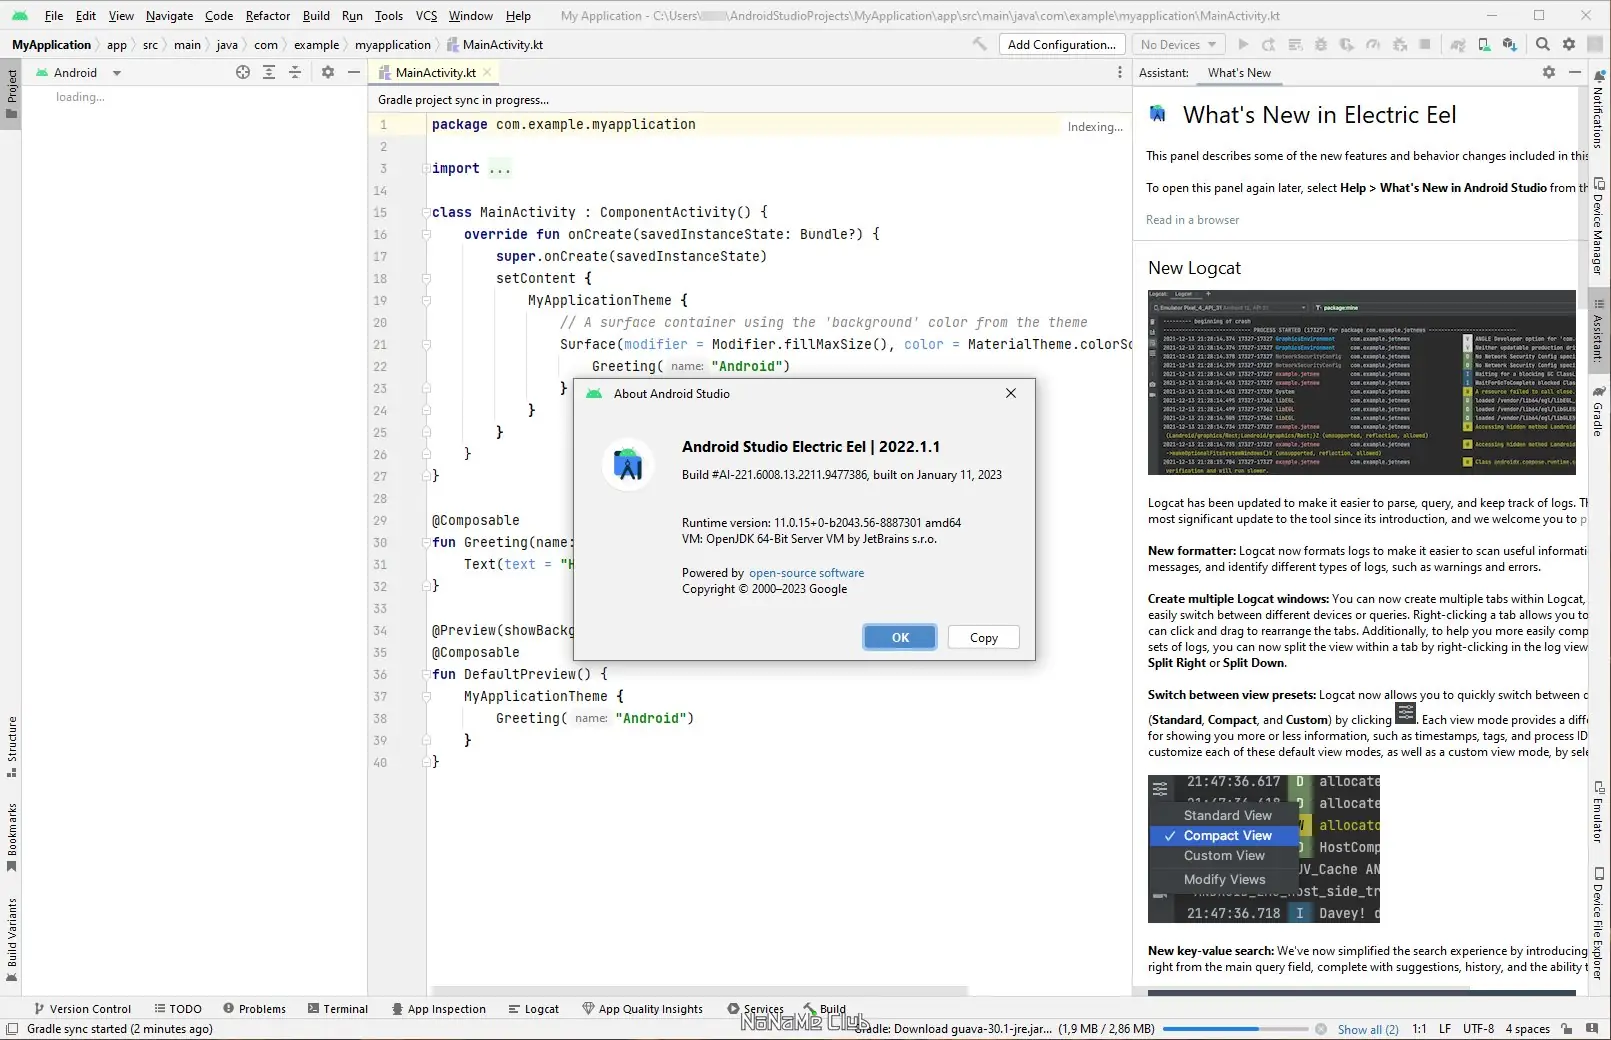Click the editor horizontal scrollbar
The height and width of the screenshot is (1040, 1611).
tap(698, 991)
